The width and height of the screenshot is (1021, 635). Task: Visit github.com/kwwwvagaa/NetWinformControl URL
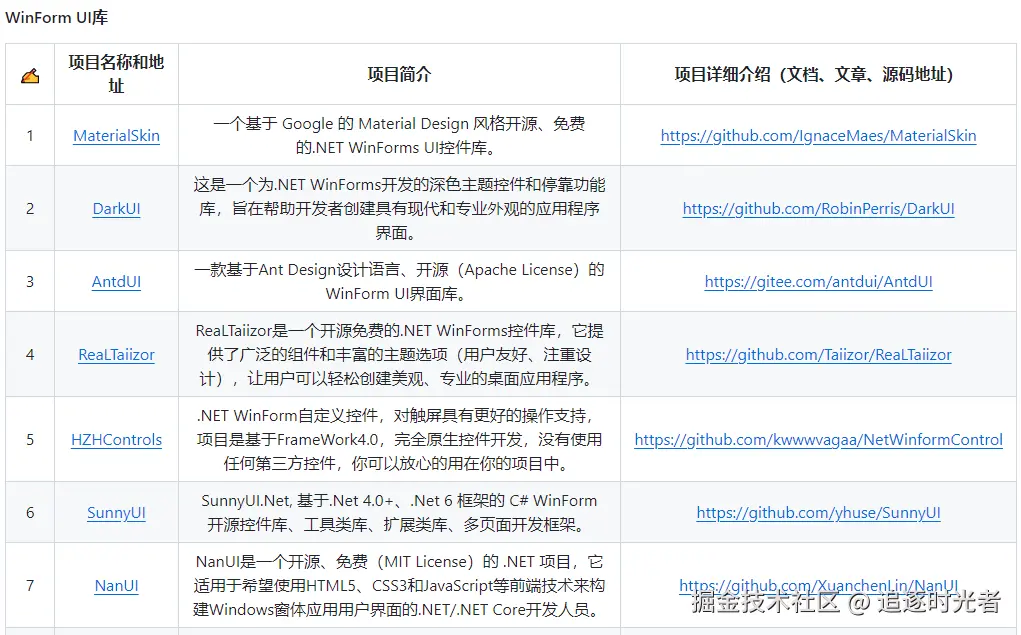(x=818, y=440)
